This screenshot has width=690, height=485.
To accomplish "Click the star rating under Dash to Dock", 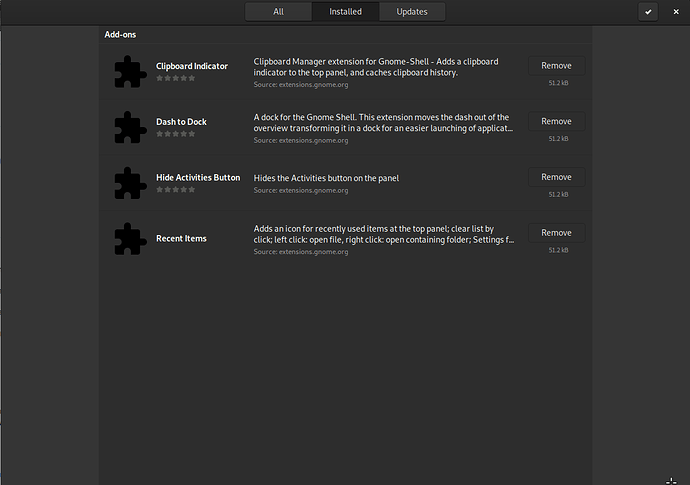I will (x=175, y=134).
